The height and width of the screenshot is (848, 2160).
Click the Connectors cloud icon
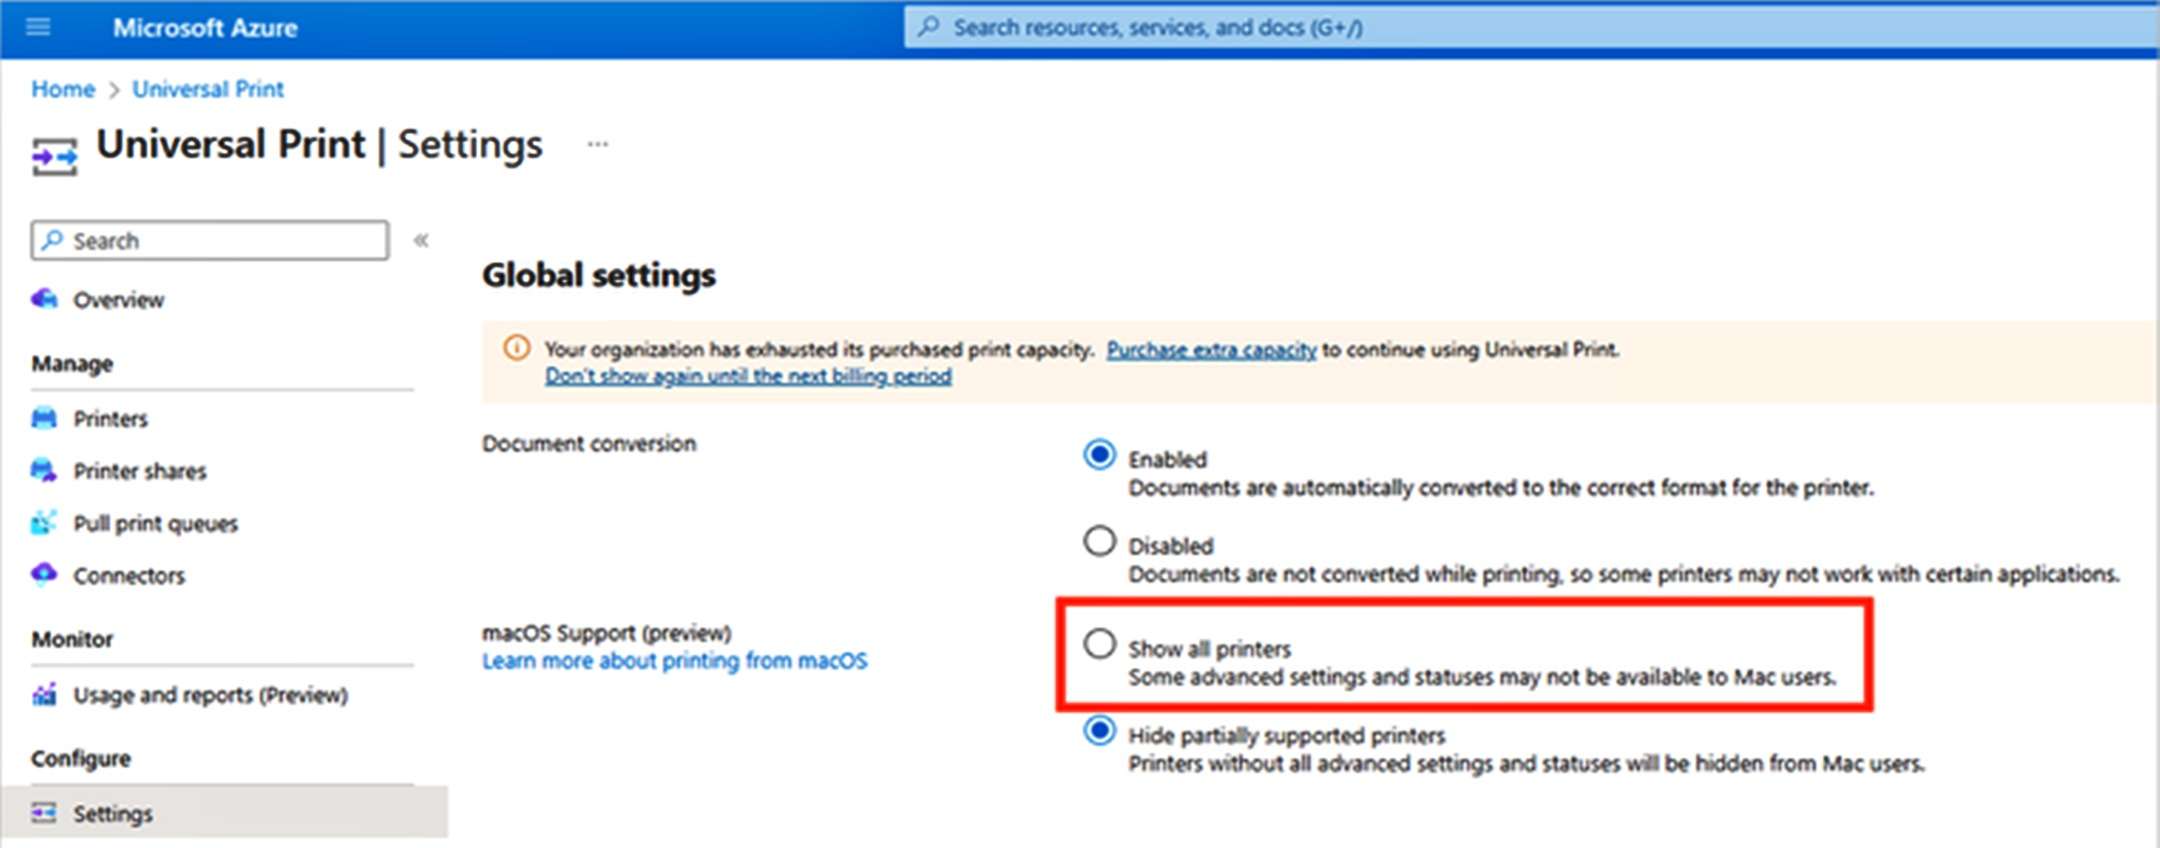[44, 574]
